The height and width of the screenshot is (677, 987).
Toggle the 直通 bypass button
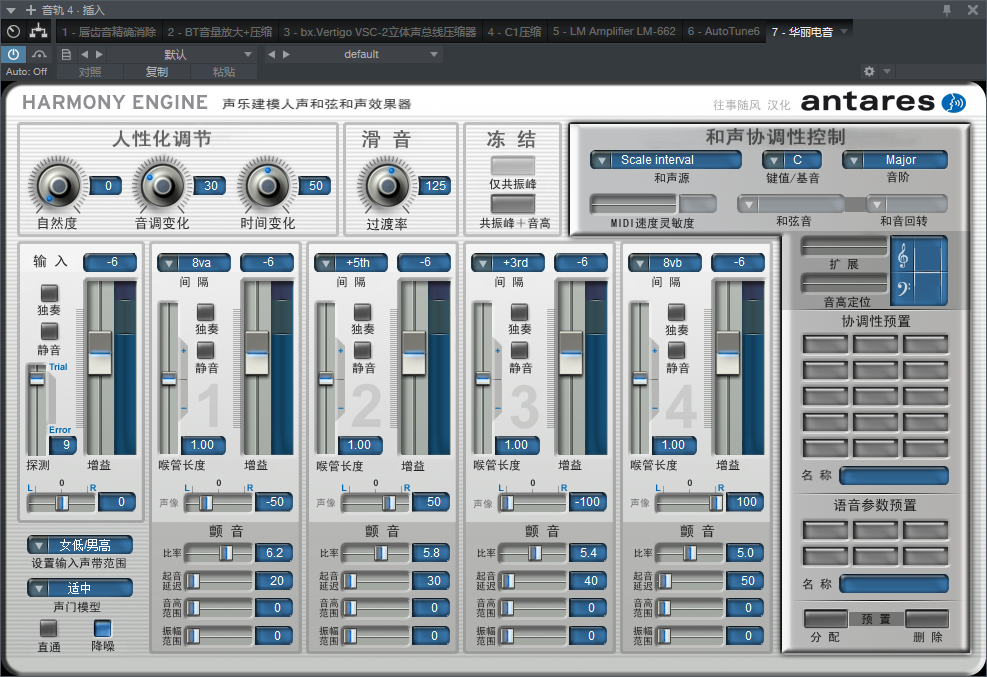tap(48, 628)
